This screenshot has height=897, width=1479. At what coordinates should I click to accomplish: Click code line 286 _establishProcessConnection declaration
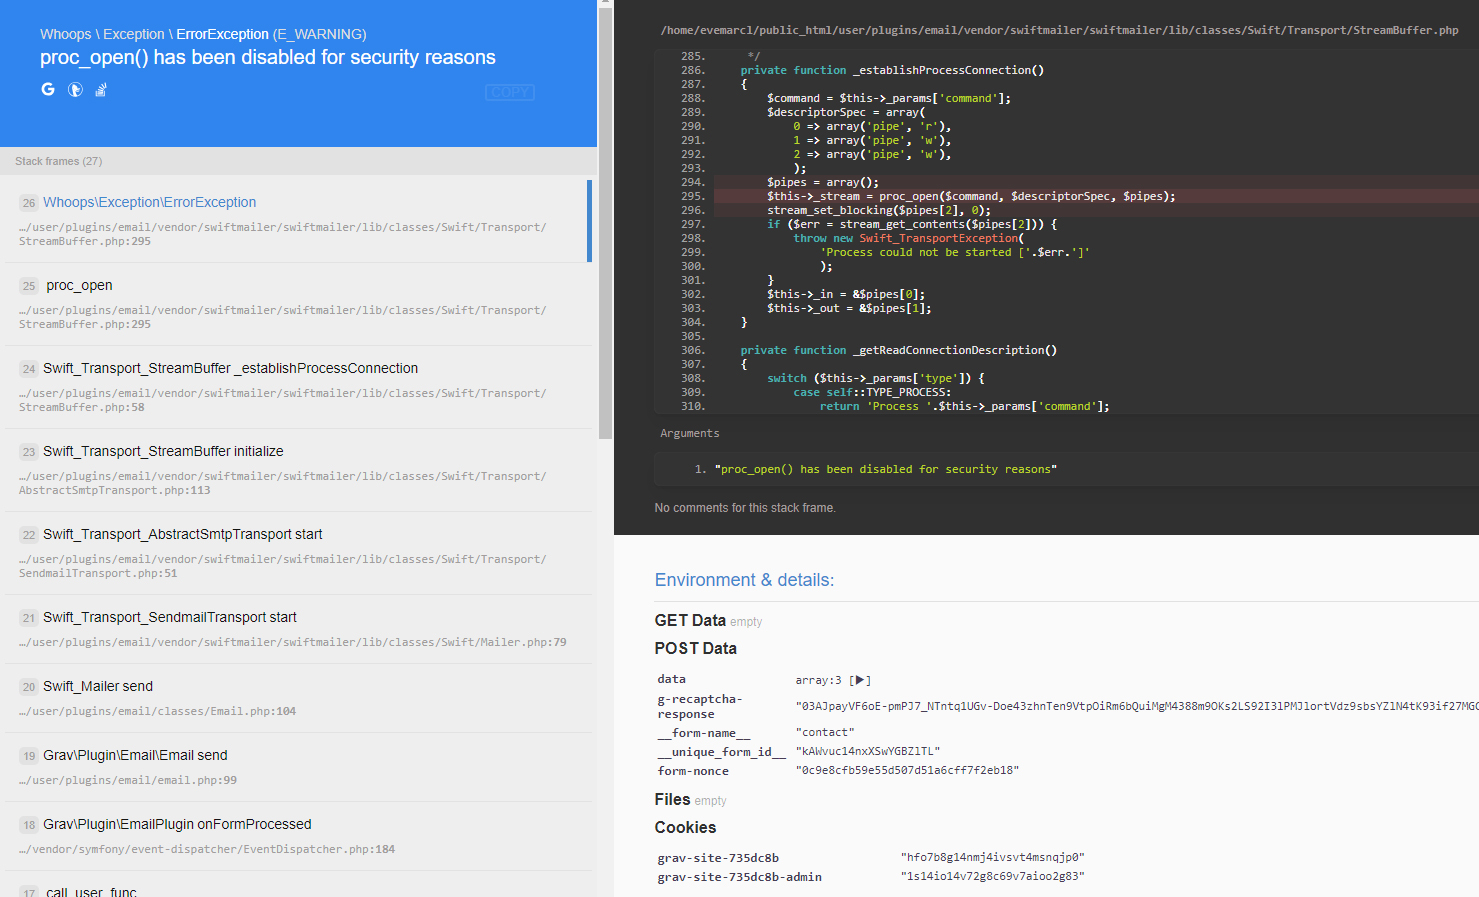[892, 70]
